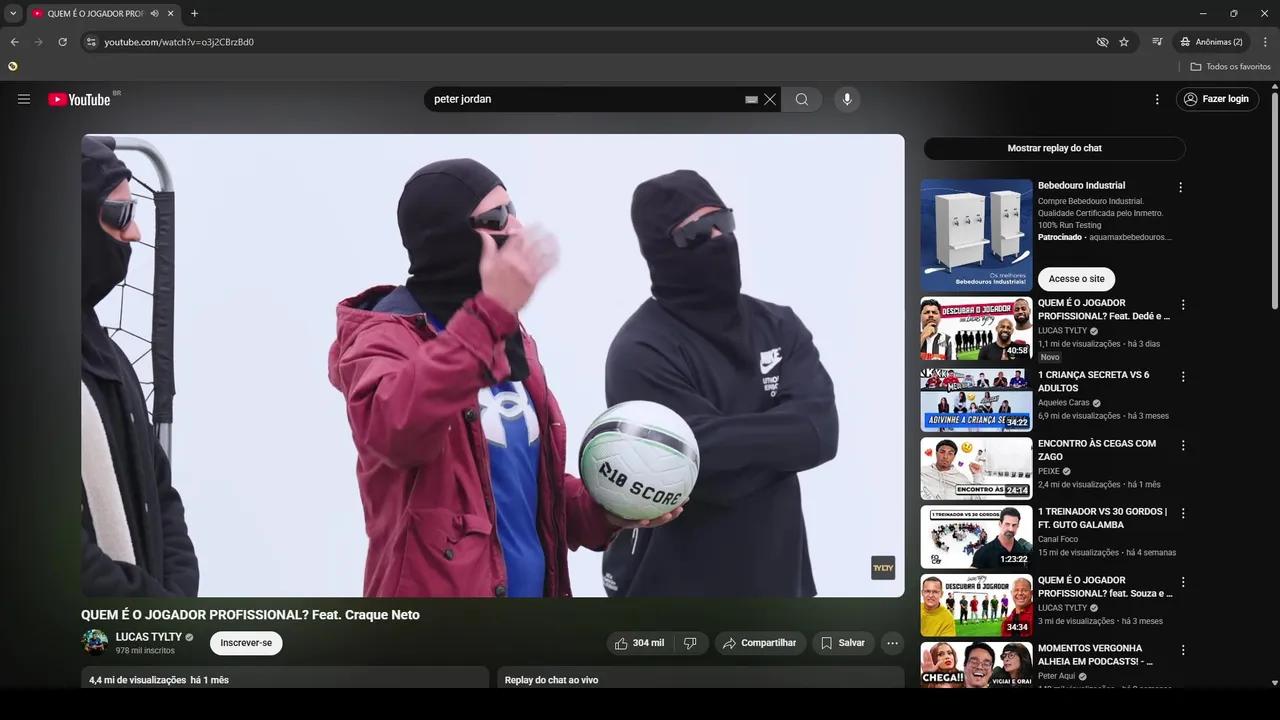Open options for feat. Souza video
The height and width of the screenshot is (720, 1280).
tap(1183, 582)
